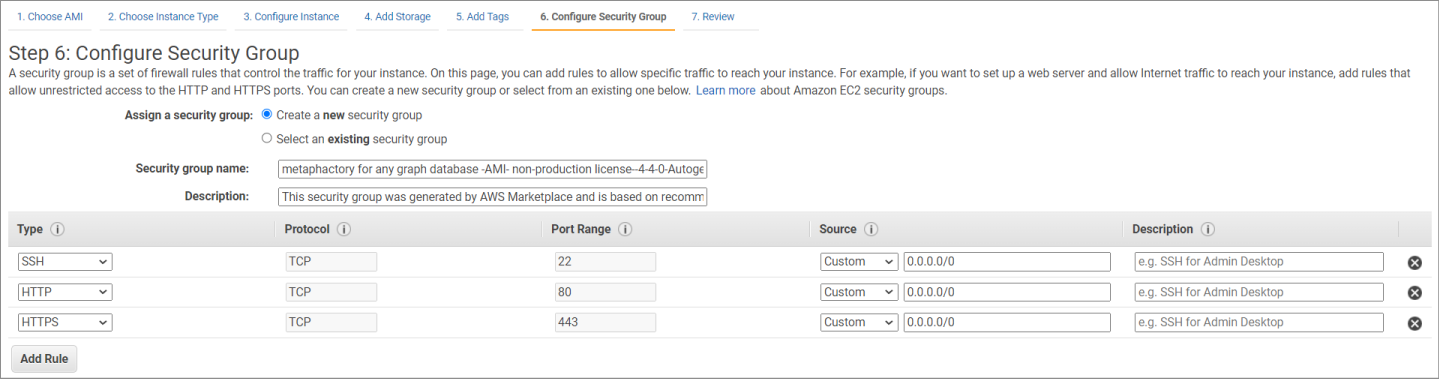Click the HTTPS rule description field
The image size is (1439, 379).
1259,322
